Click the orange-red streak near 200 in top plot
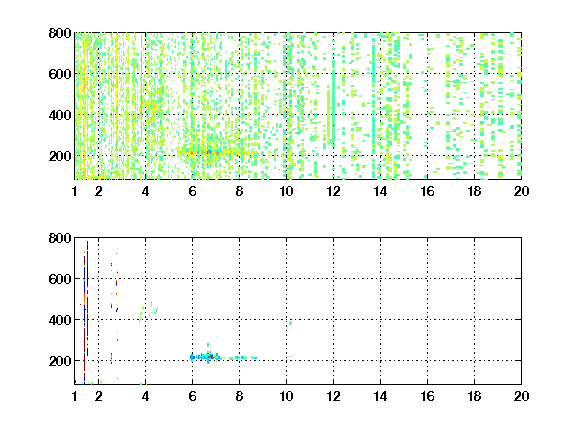Image resolution: width=576 pixels, height=432 pixels. pos(217,152)
